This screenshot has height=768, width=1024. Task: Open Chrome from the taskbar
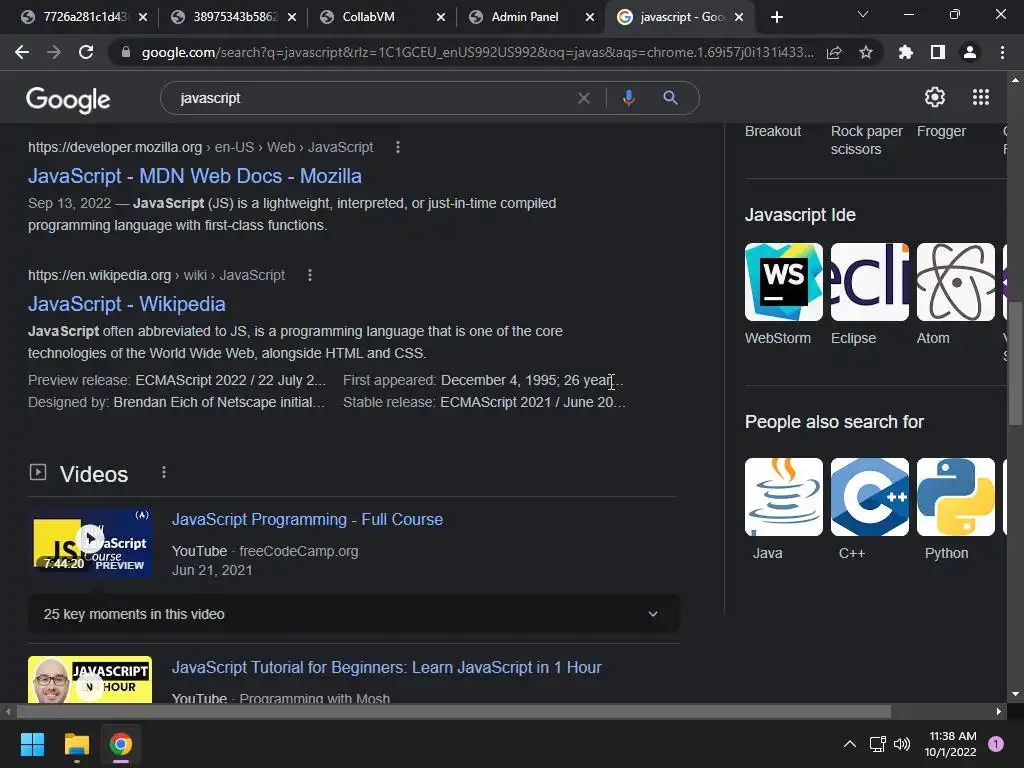click(121, 744)
